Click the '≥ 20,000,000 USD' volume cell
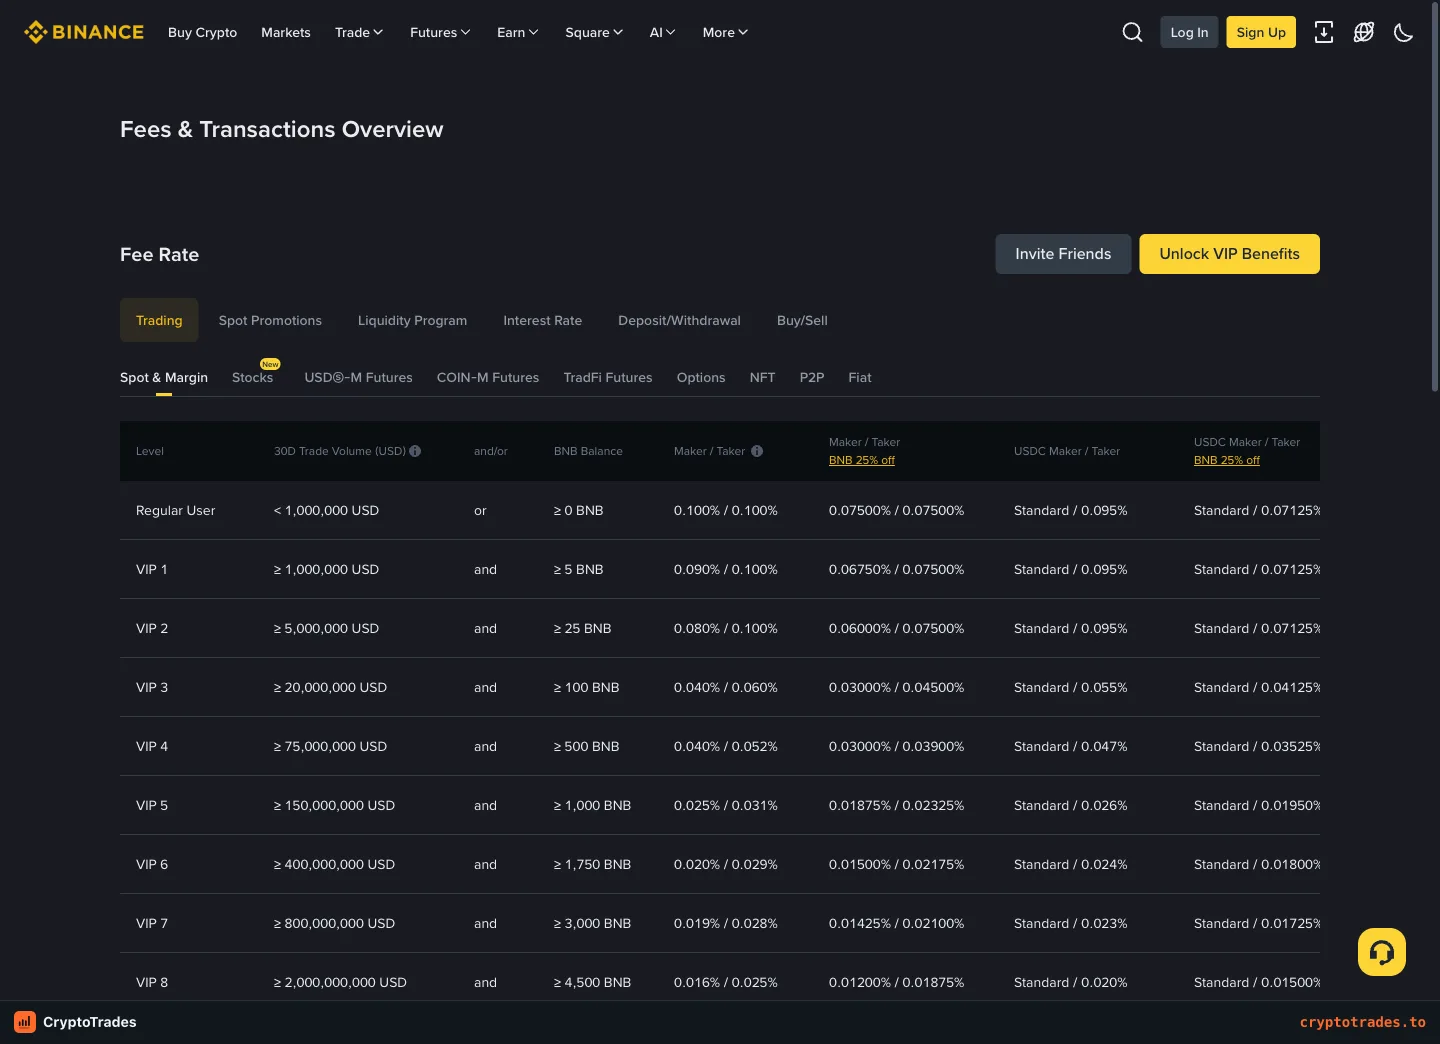1440x1044 pixels. [330, 687]
